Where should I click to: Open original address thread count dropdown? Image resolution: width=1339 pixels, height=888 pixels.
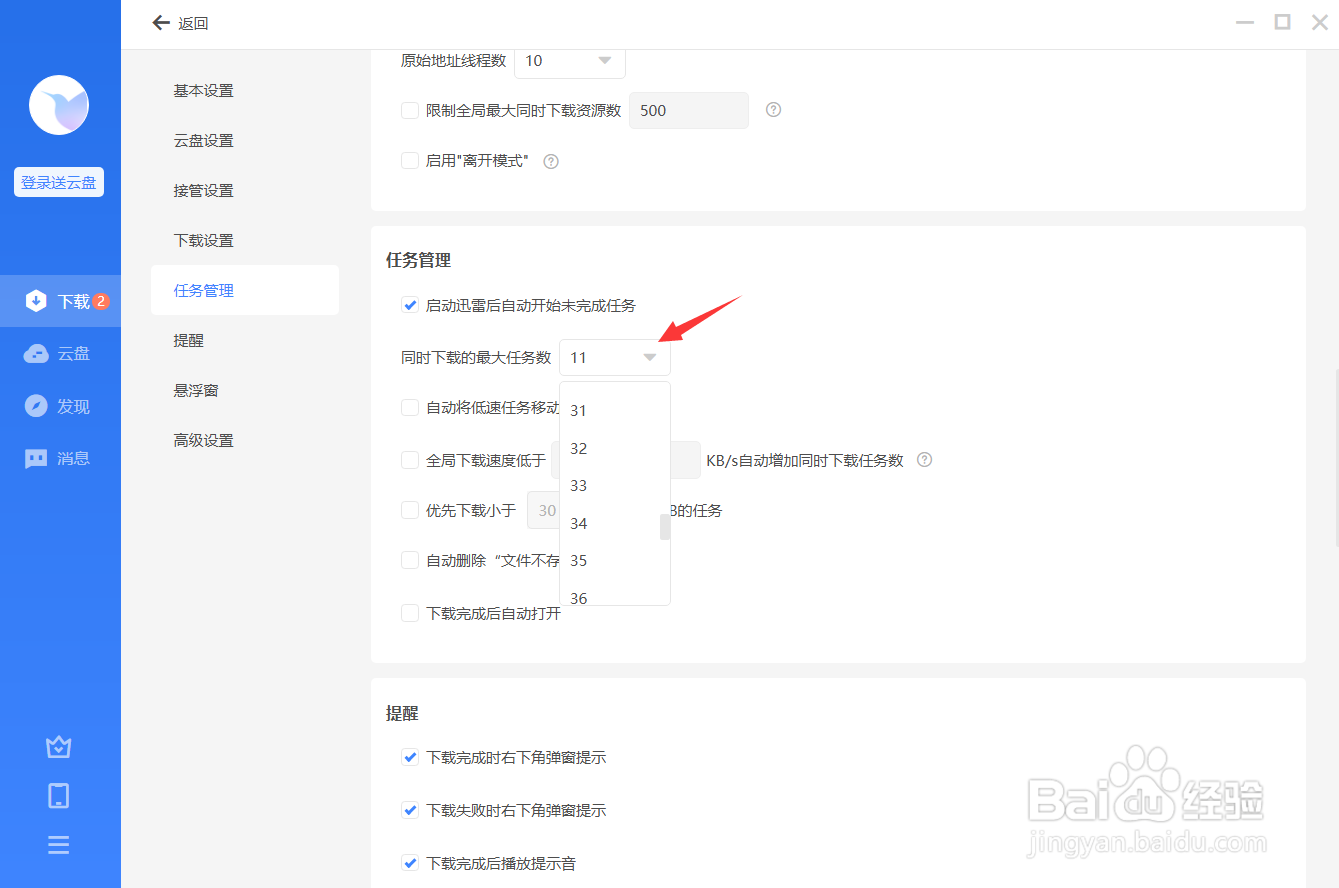coord(570,61)
